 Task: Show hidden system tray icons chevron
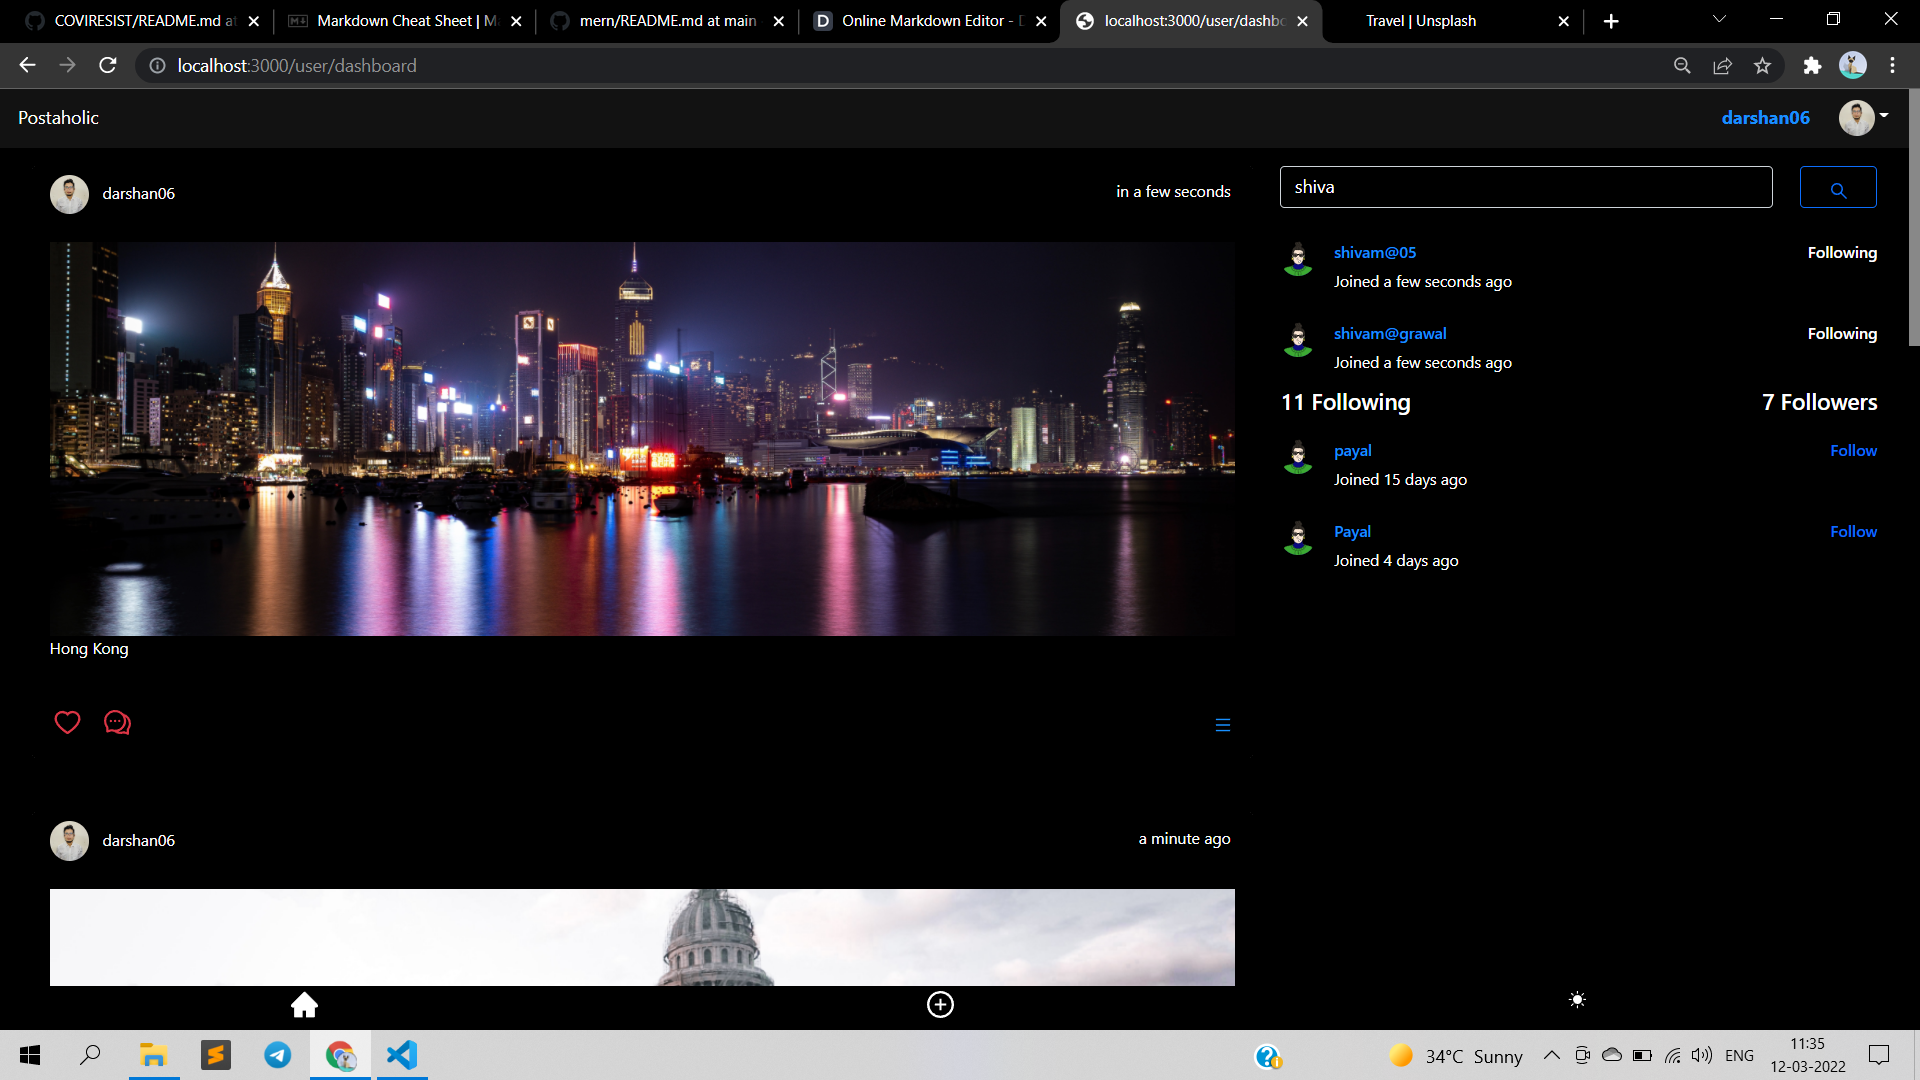(x=1551, y=1055)
